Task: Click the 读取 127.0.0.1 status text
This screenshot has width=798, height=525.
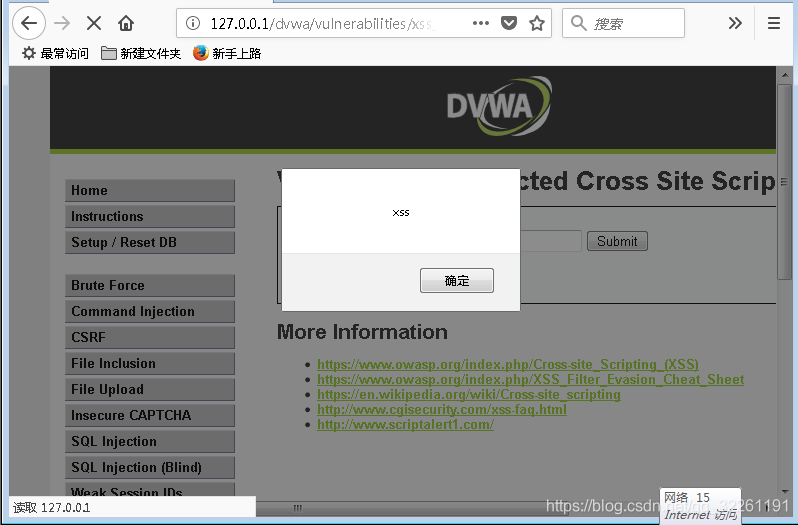Action: [52, 507]
